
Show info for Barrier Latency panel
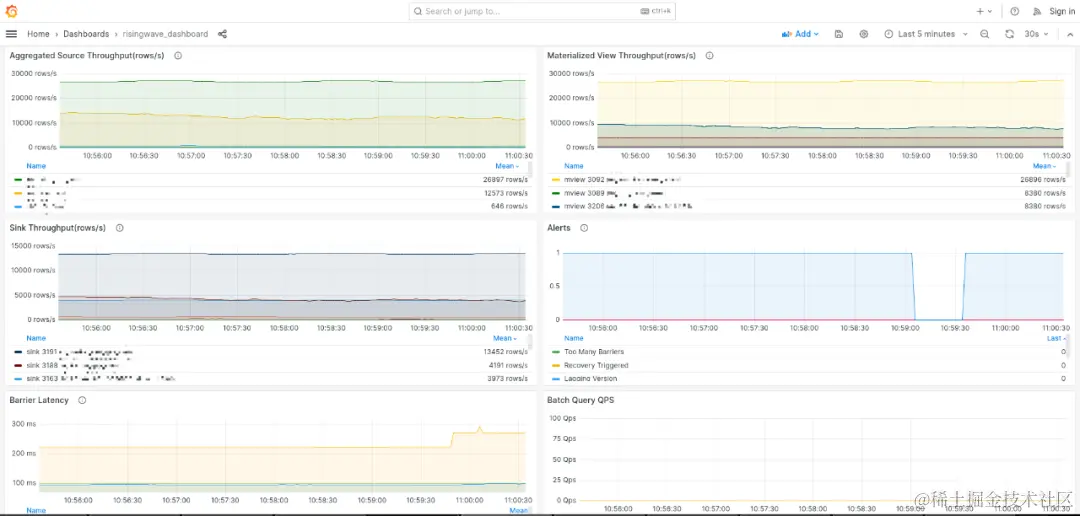[x=82, y=400]
